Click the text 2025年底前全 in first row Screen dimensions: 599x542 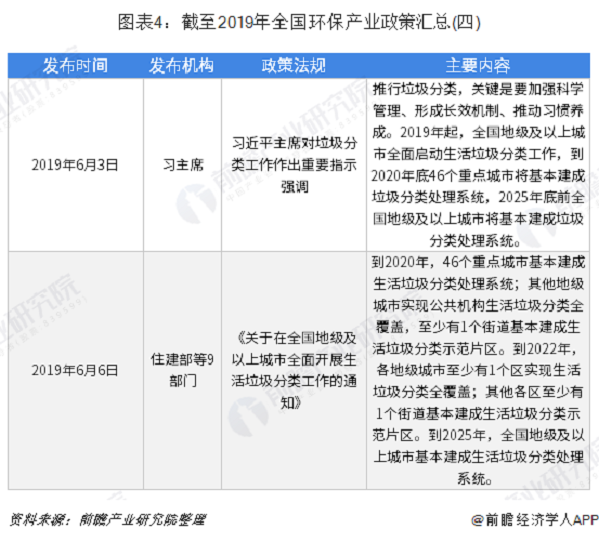[x=542, y=197]
